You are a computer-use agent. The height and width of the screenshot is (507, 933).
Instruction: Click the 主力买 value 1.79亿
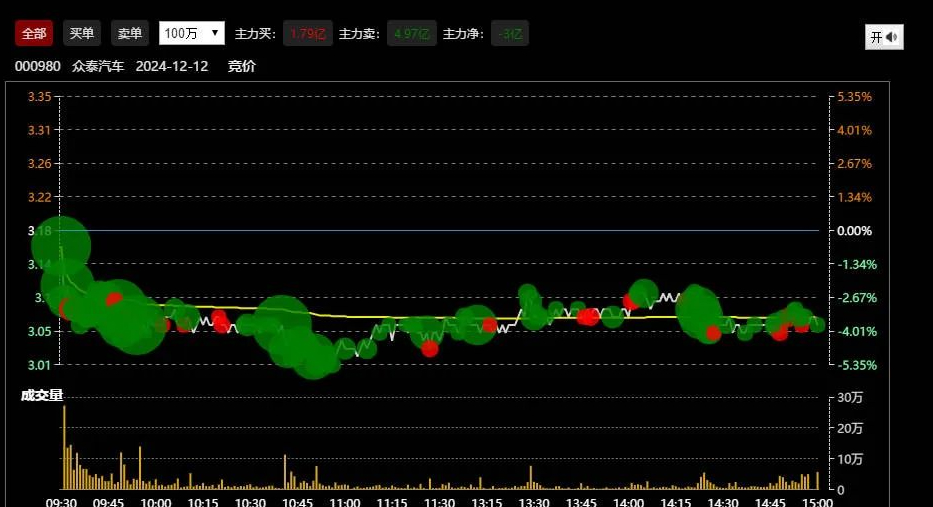tap(307, 34)
